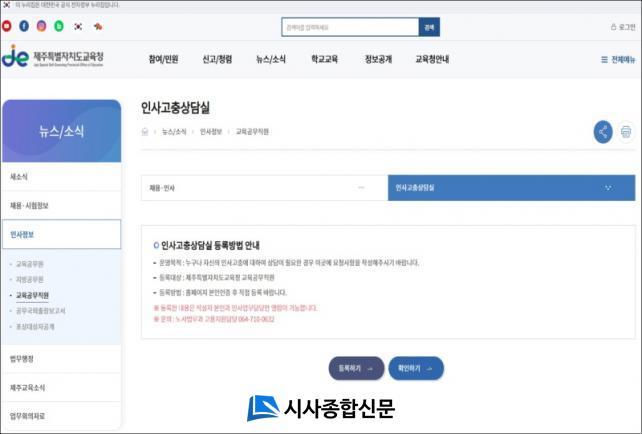Click the Korean flag icon

(78, 26)
